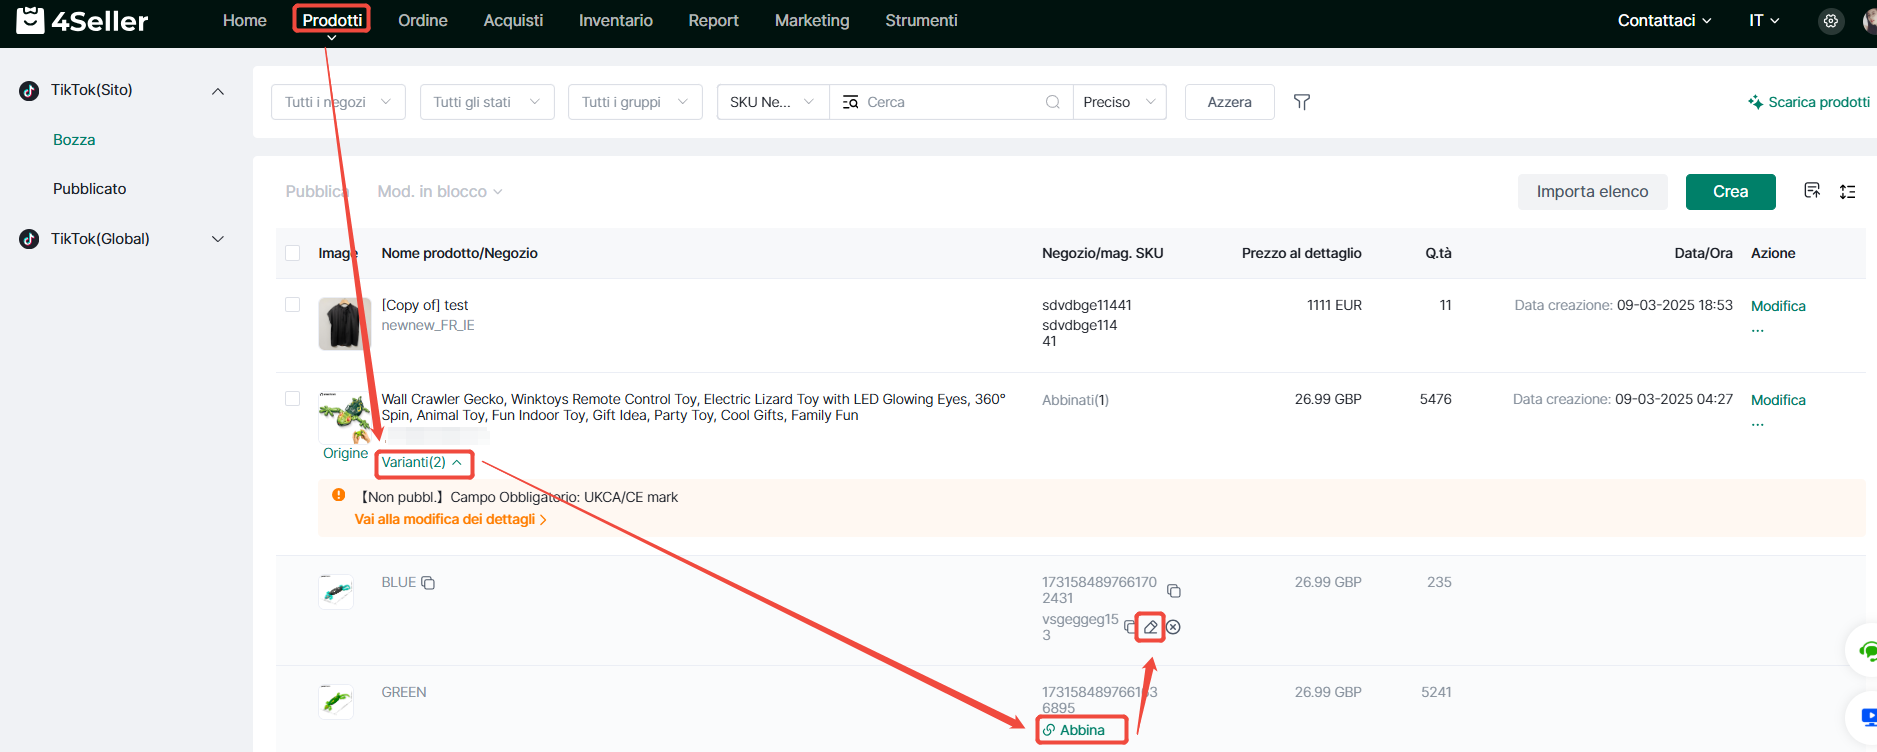Click the filter funnel icon
This screenshot has width=1877, height=752.
point(1301,102)
